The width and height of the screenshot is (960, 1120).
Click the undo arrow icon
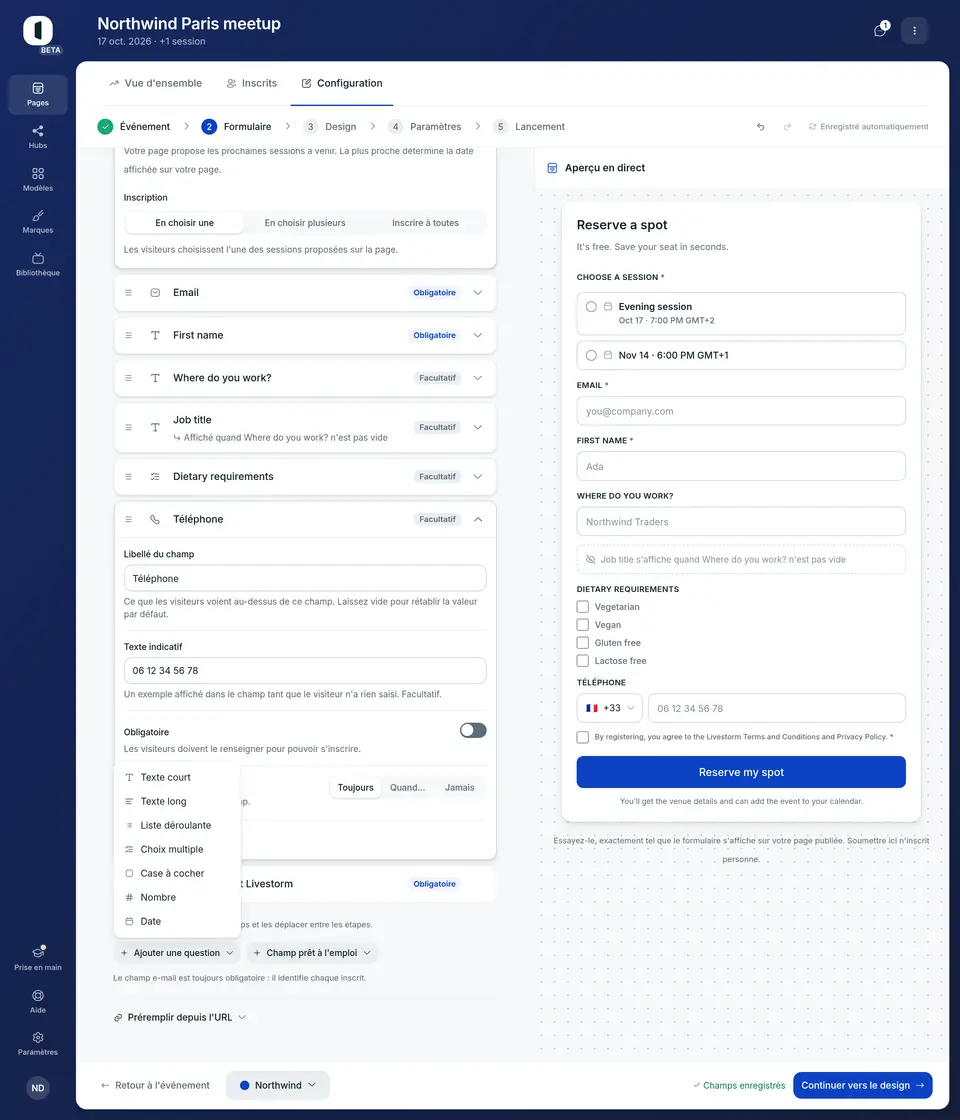[x=761, y=126]
